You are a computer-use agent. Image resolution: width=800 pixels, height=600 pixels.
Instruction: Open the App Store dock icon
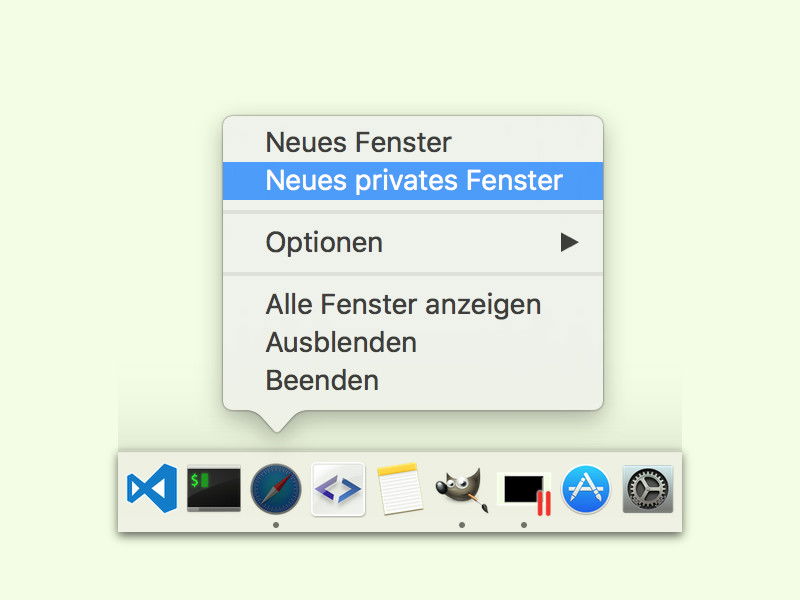click(586, 489)
